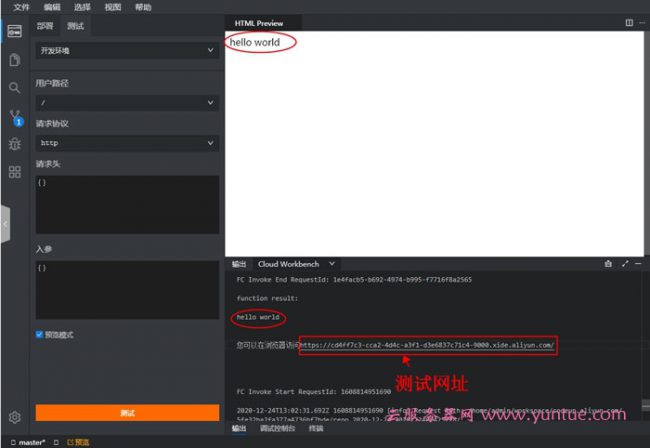This screenshot has height=448, width=650.
Task: Open the 文件 menu
Action: click(x=21, y=7)
